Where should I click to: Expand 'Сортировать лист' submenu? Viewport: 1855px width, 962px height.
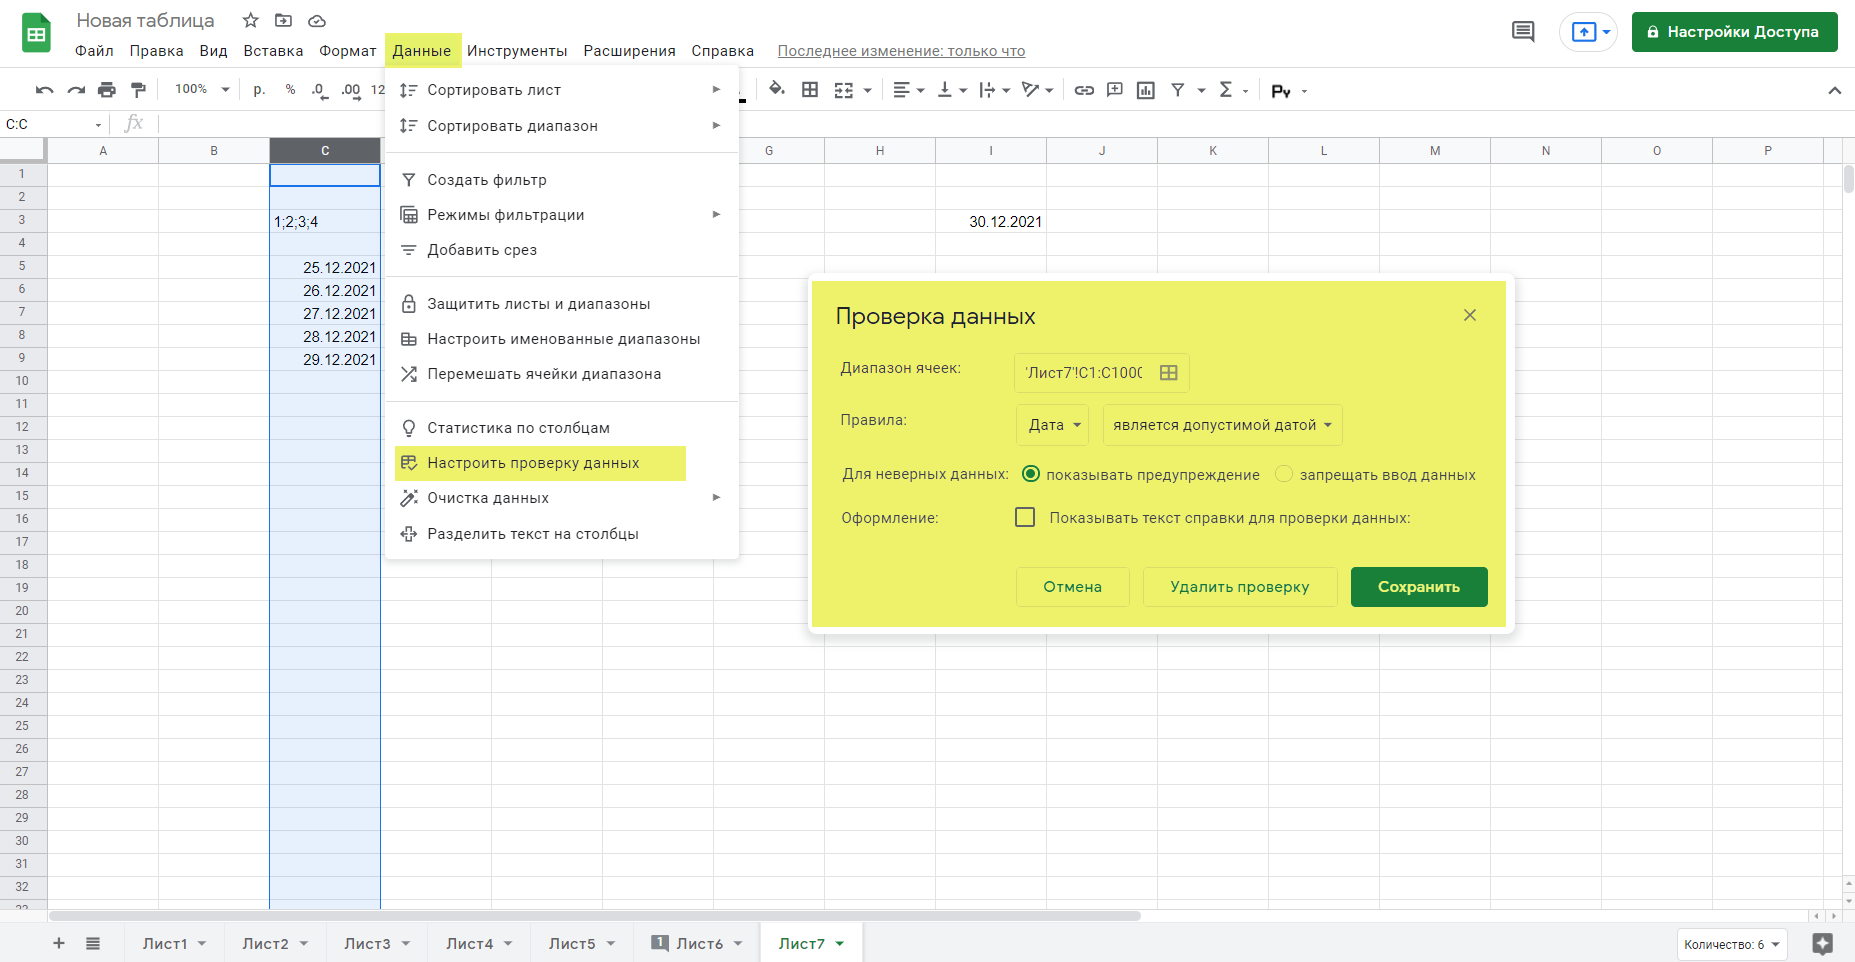(x=716, y=90)
